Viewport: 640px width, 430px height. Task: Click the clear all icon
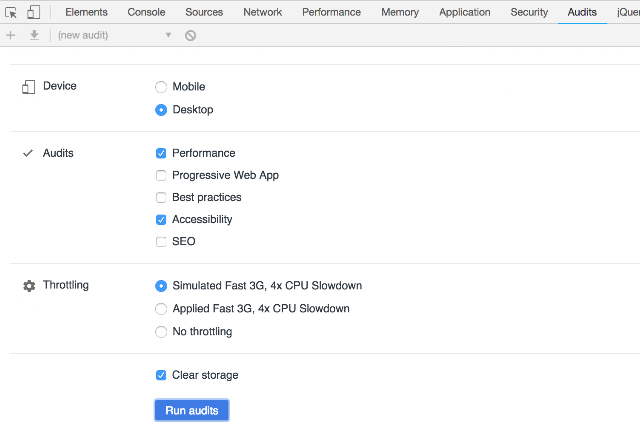(x=190, y=35)
